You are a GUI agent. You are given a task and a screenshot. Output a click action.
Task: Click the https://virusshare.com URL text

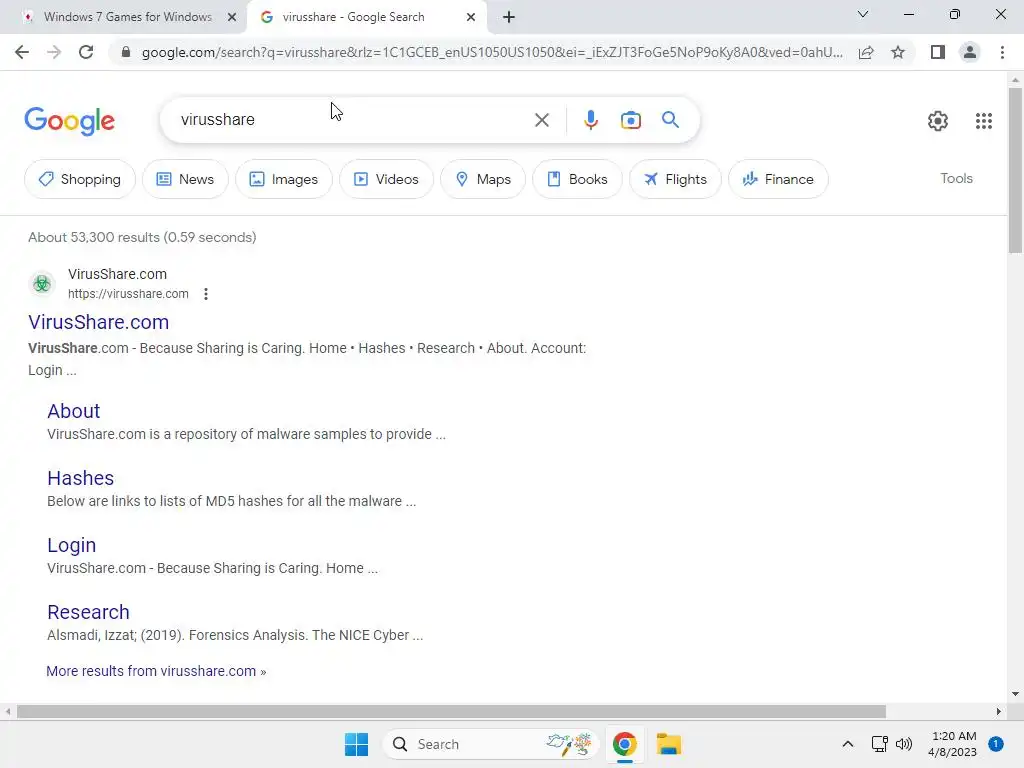pyautogui.click(x=128, y=294)
